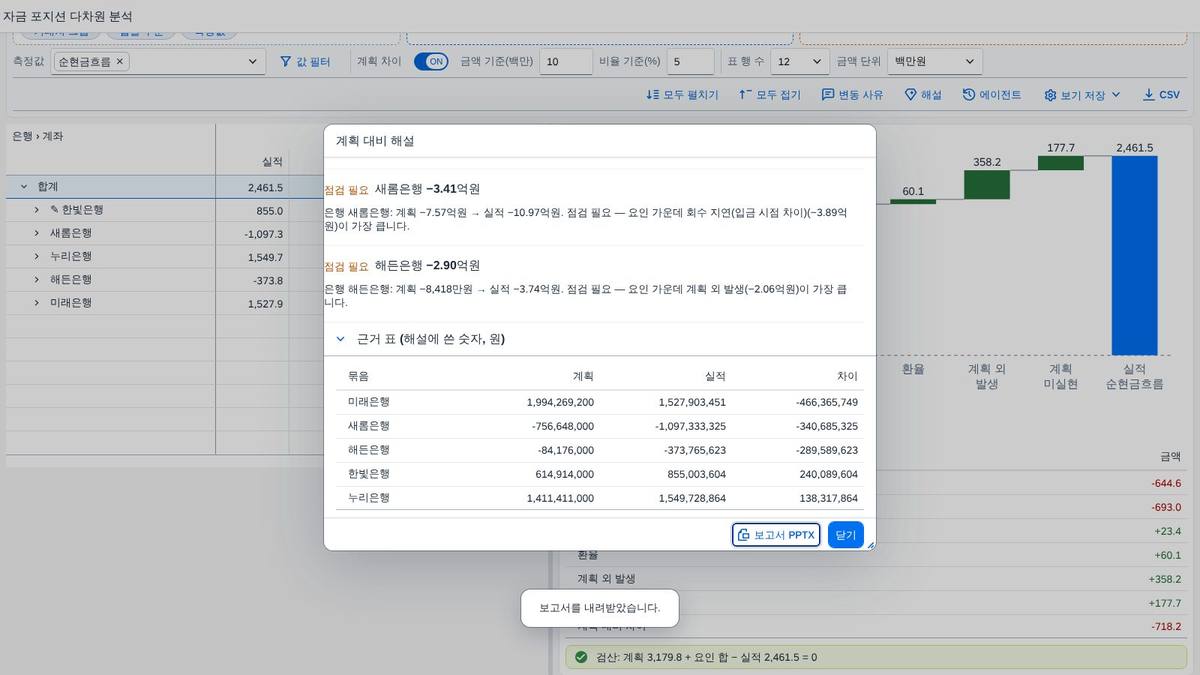The image size is (1200, 675).
Task: Download data with the CSV button
Action: 1161,95
